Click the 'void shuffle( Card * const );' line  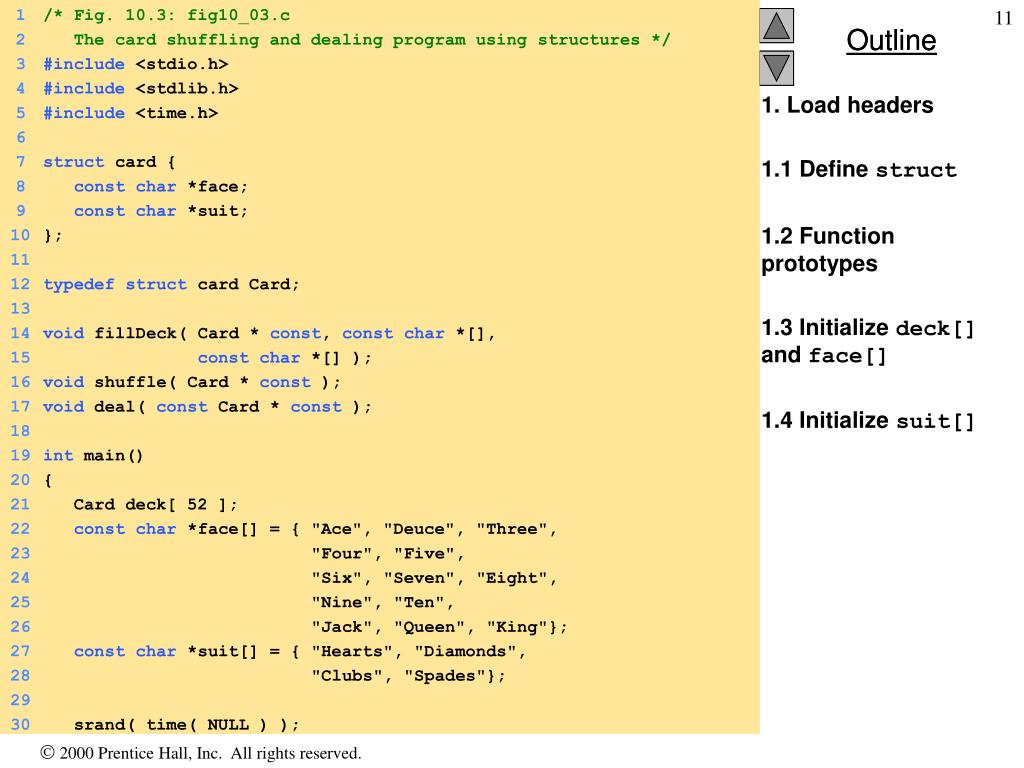tap(191, 382)
